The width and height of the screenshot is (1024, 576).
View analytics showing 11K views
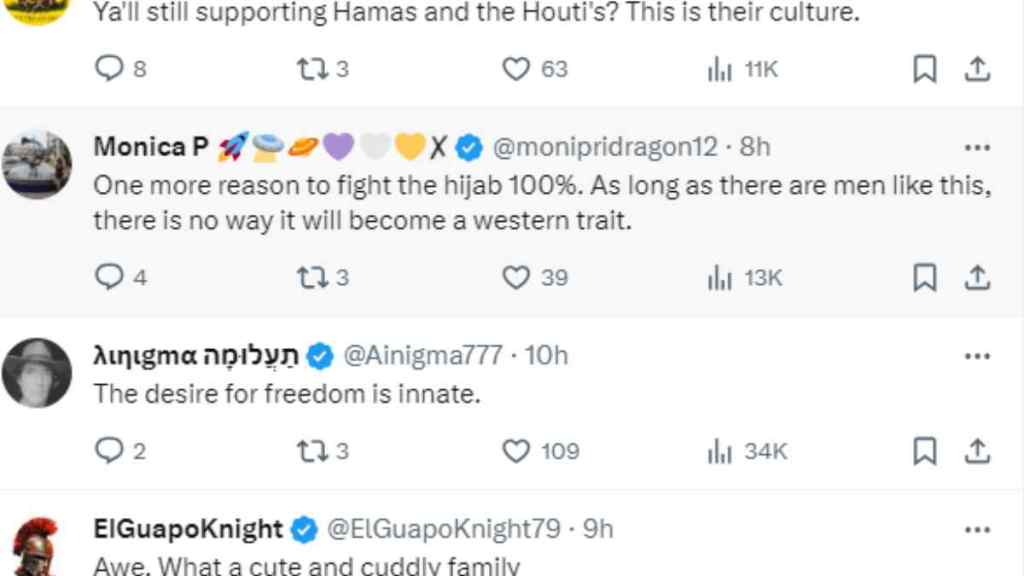point(743,69)
